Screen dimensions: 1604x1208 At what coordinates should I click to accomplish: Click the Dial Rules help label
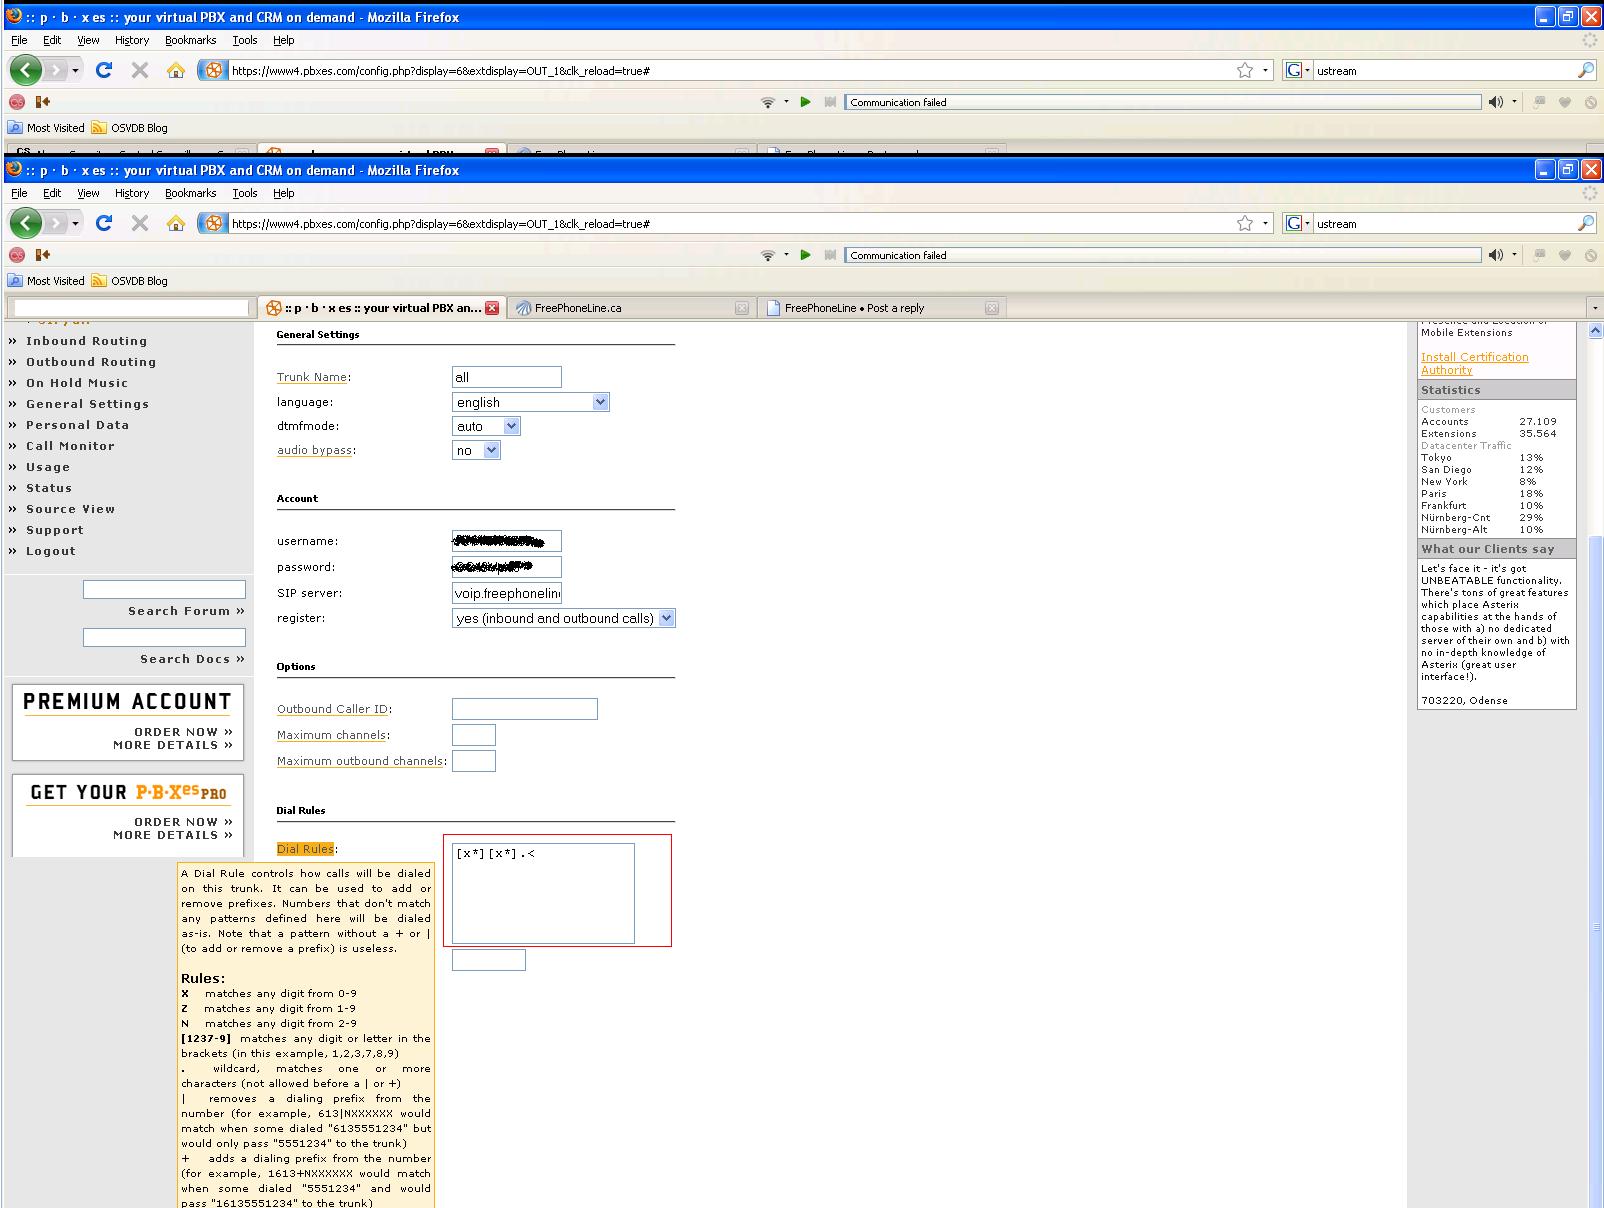[x=305, y=849]
